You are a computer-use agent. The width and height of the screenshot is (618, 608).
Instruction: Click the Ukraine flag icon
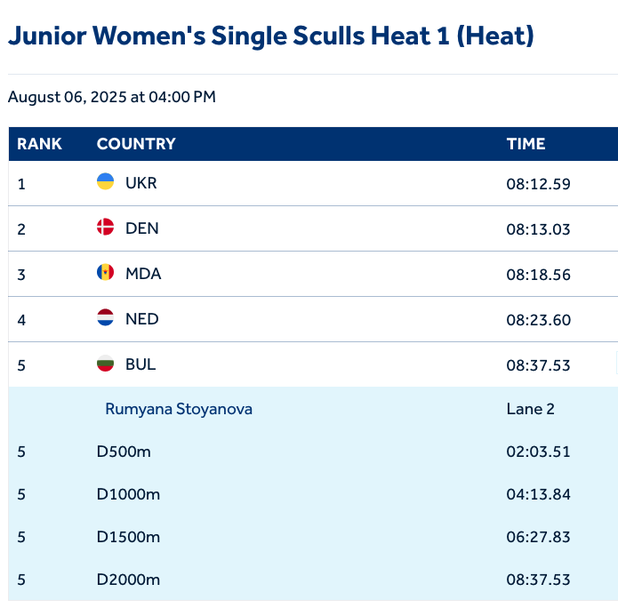(x=105, y=182)
